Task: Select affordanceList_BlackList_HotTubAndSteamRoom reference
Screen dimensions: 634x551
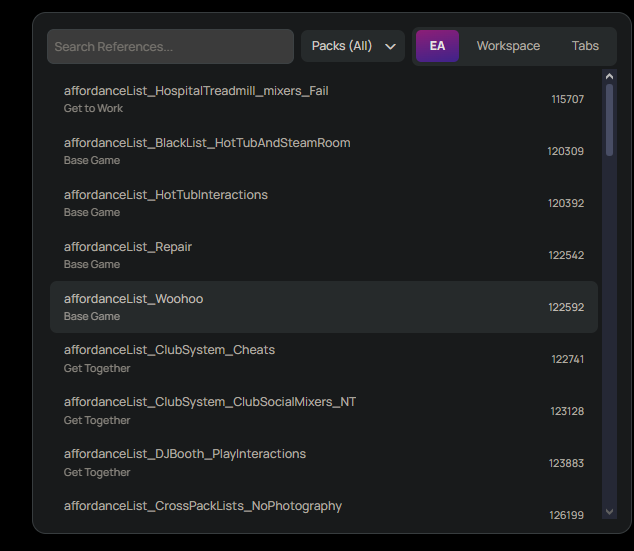Action: [207, 143]
